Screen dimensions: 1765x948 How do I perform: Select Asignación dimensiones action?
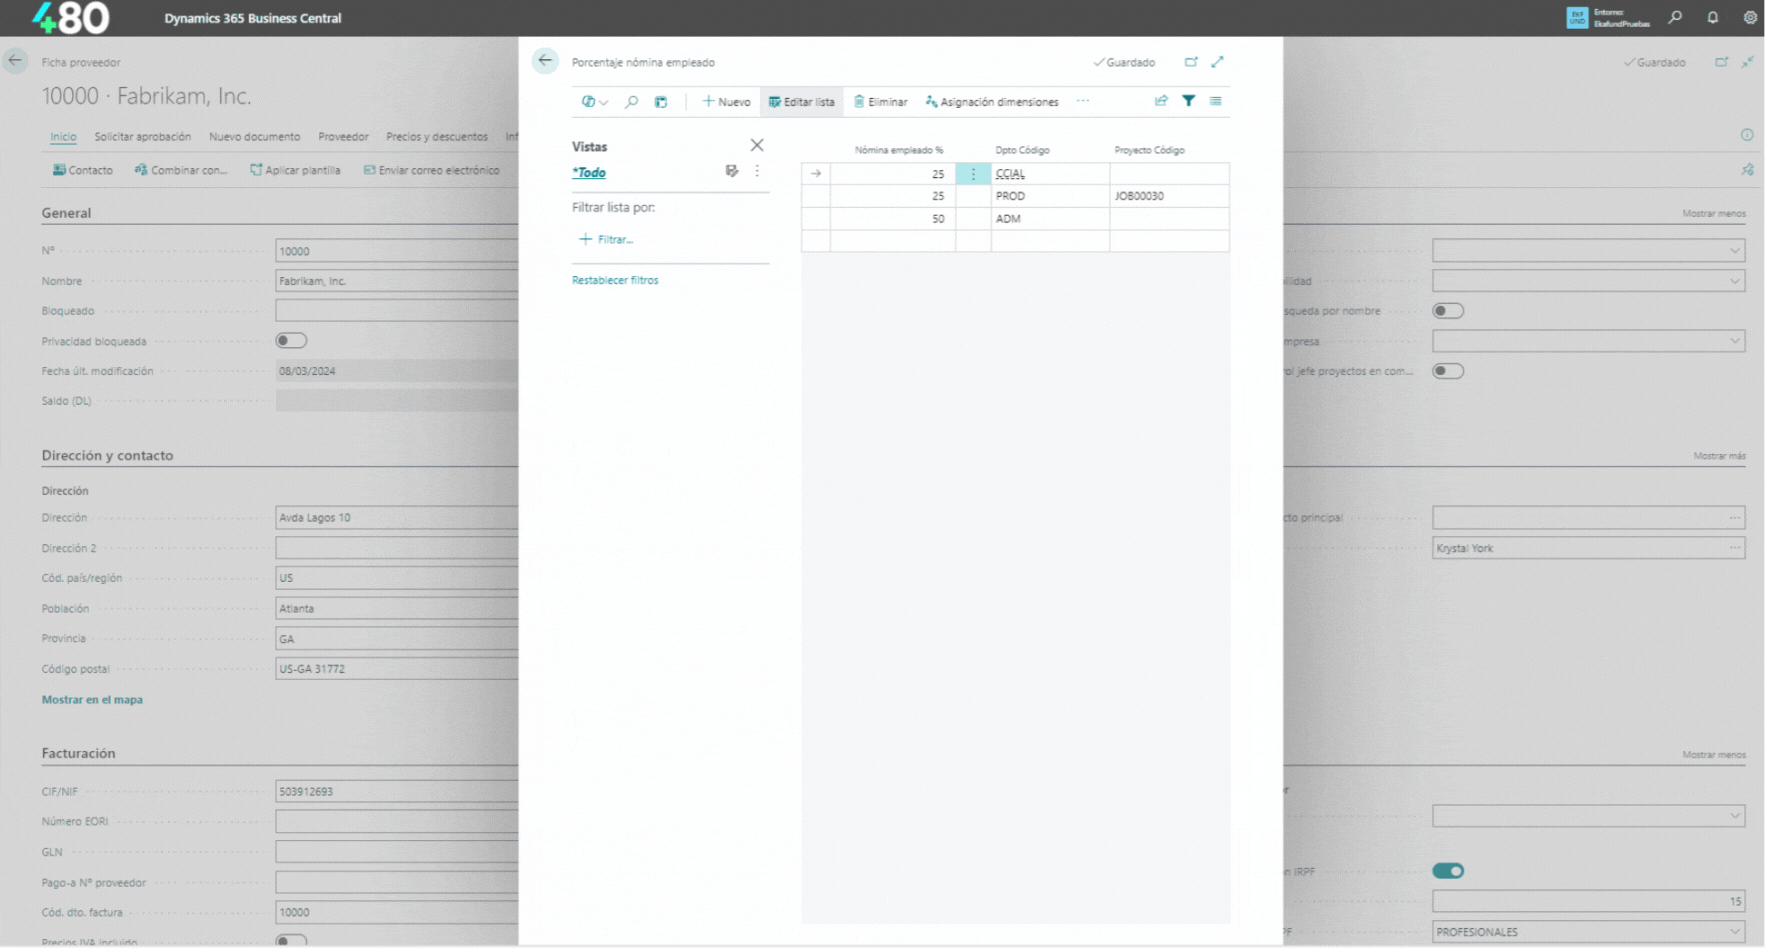992,102
